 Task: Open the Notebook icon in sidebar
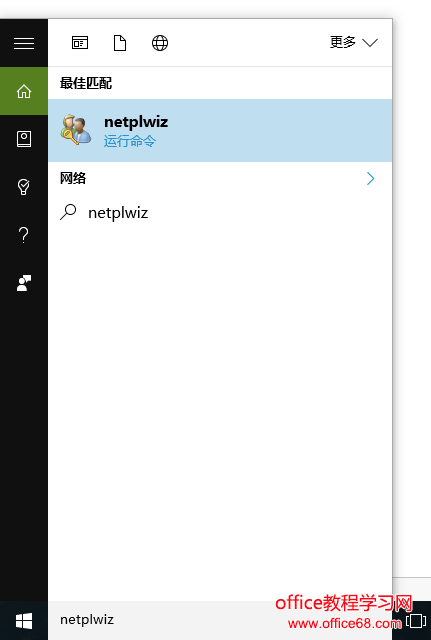24,139
